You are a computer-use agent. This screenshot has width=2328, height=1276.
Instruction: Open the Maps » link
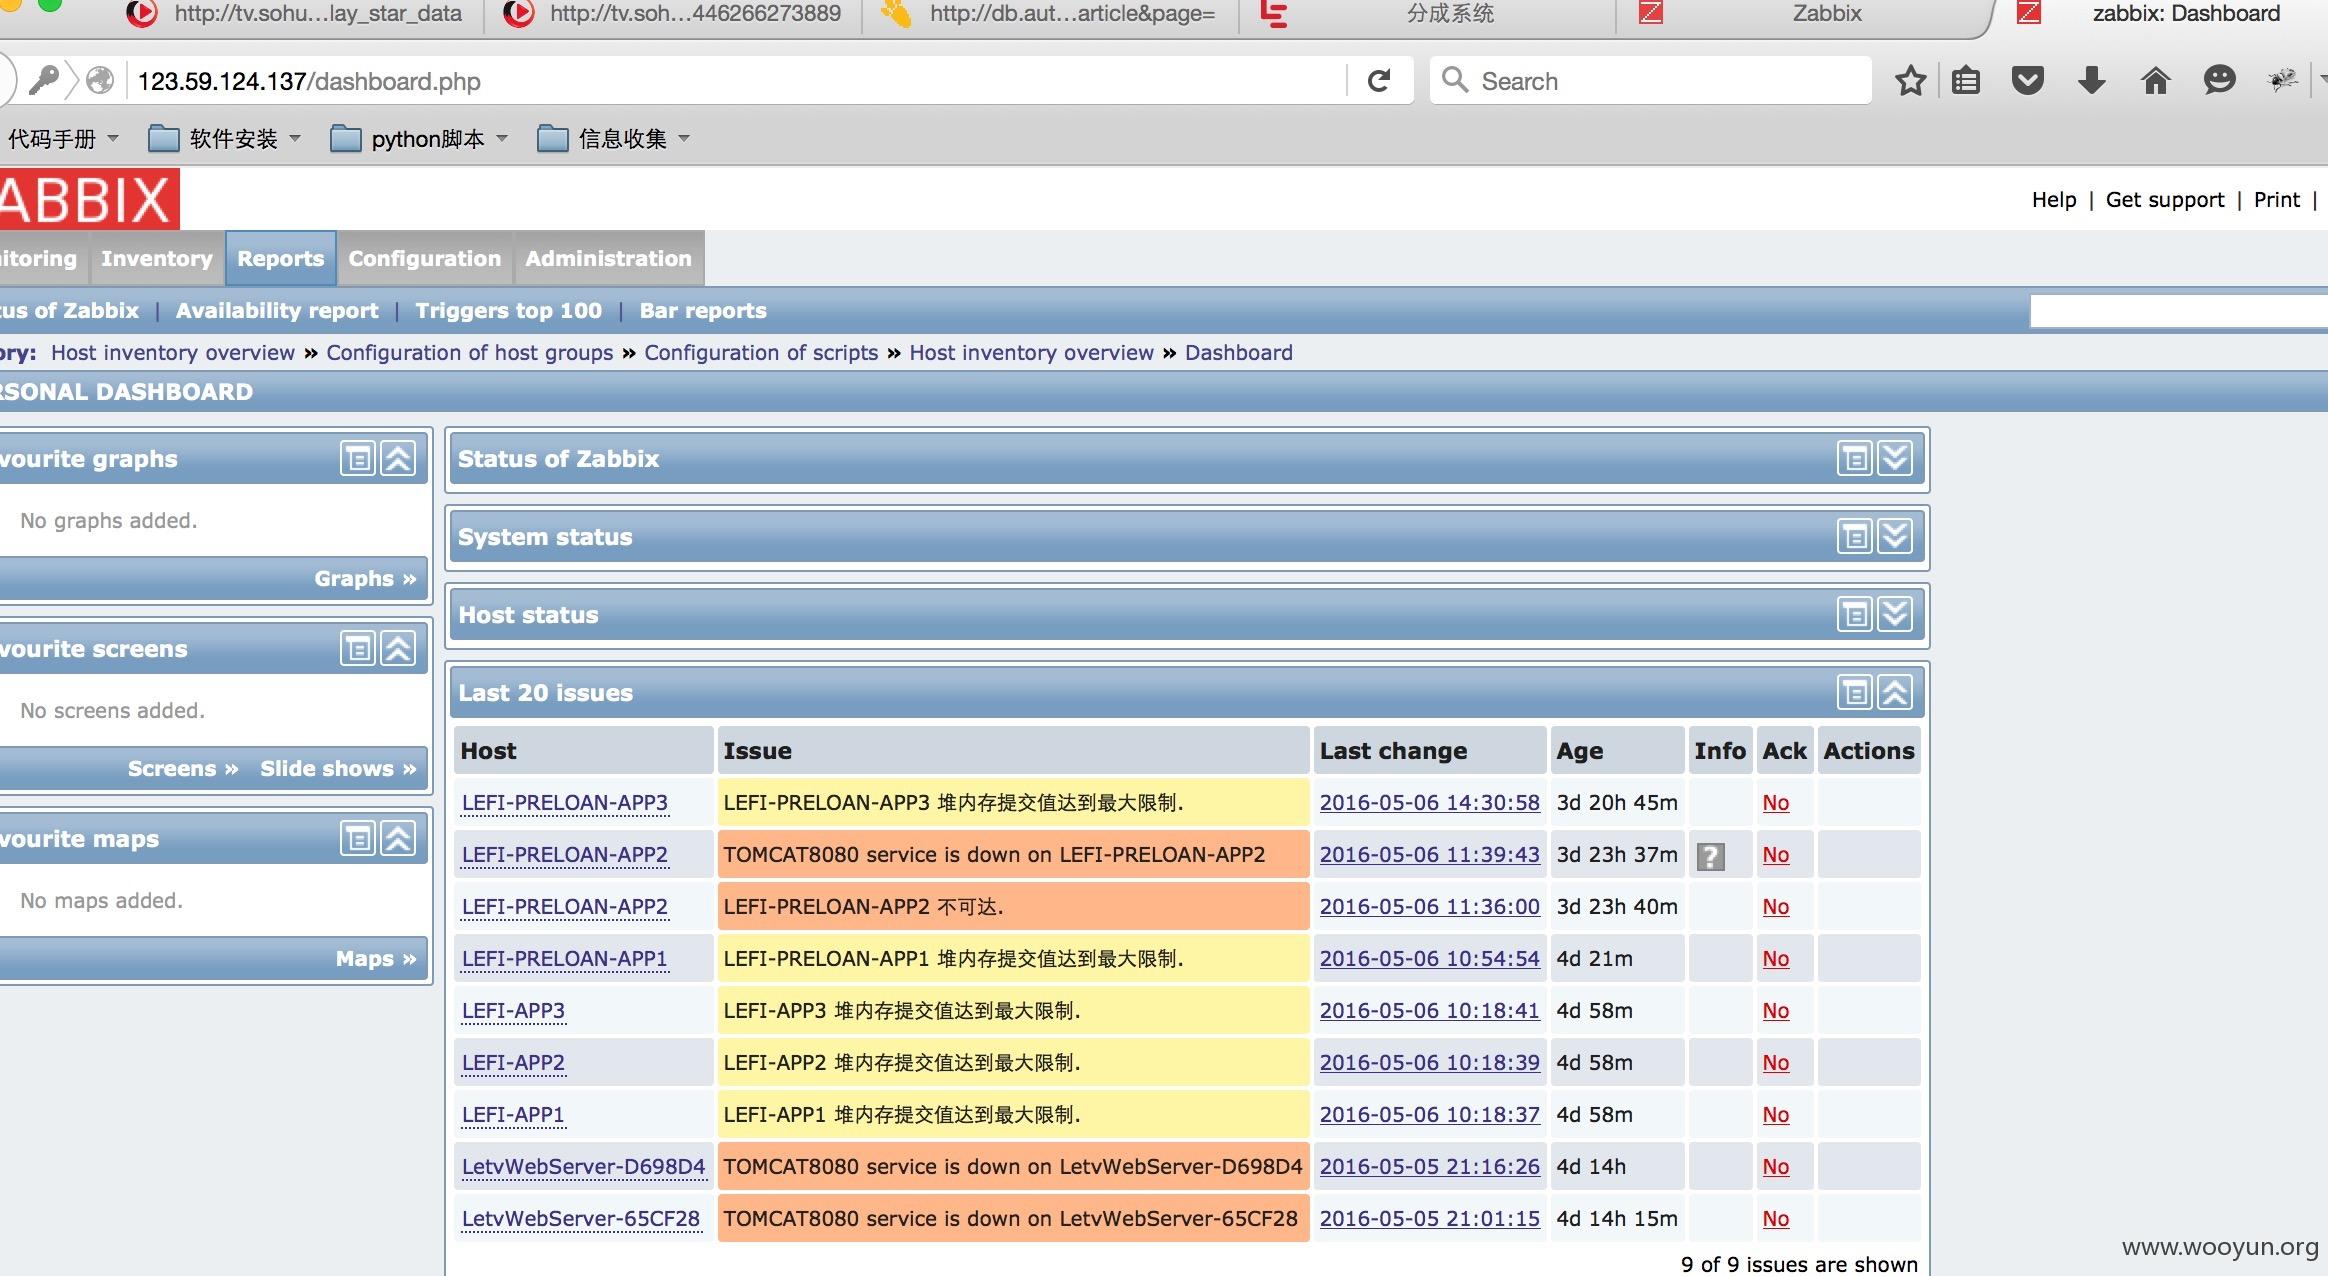[x=376, y=959]
